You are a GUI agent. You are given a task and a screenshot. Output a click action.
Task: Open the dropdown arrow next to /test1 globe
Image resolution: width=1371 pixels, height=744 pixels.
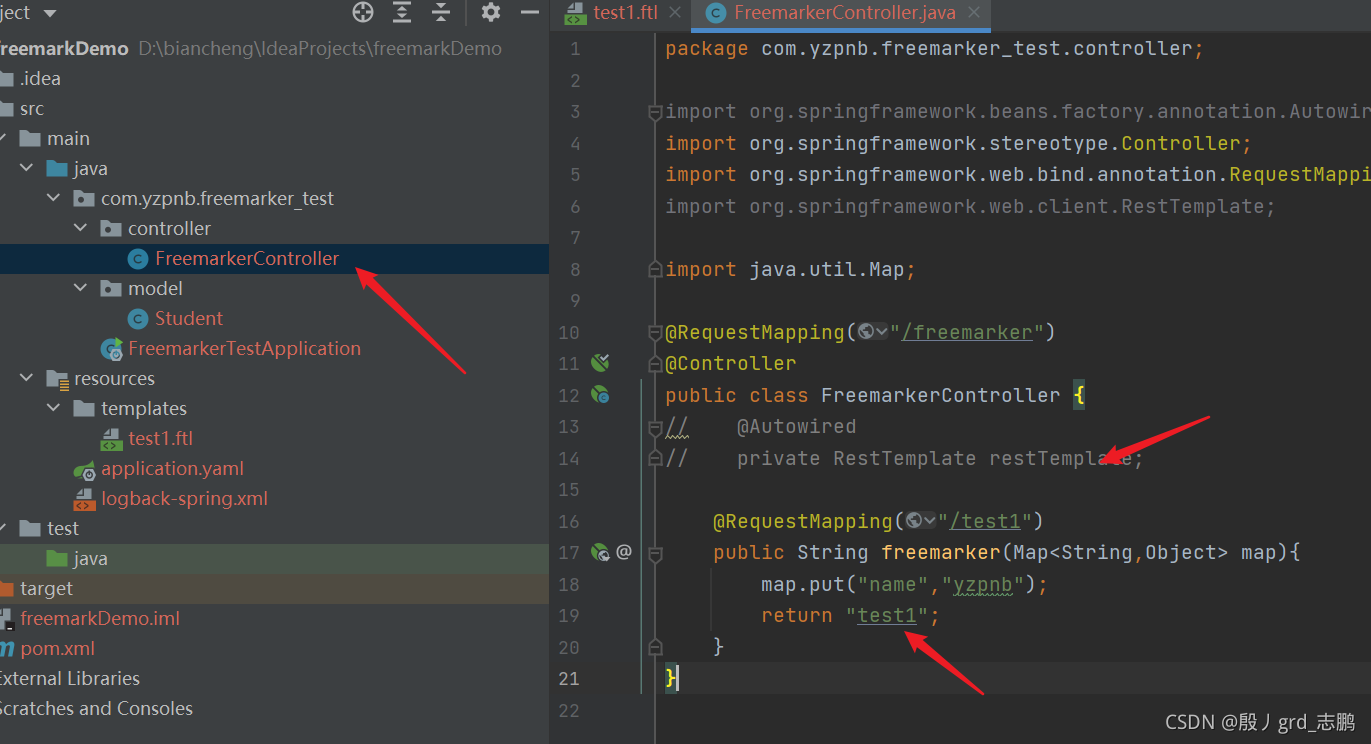click(929, 521)
